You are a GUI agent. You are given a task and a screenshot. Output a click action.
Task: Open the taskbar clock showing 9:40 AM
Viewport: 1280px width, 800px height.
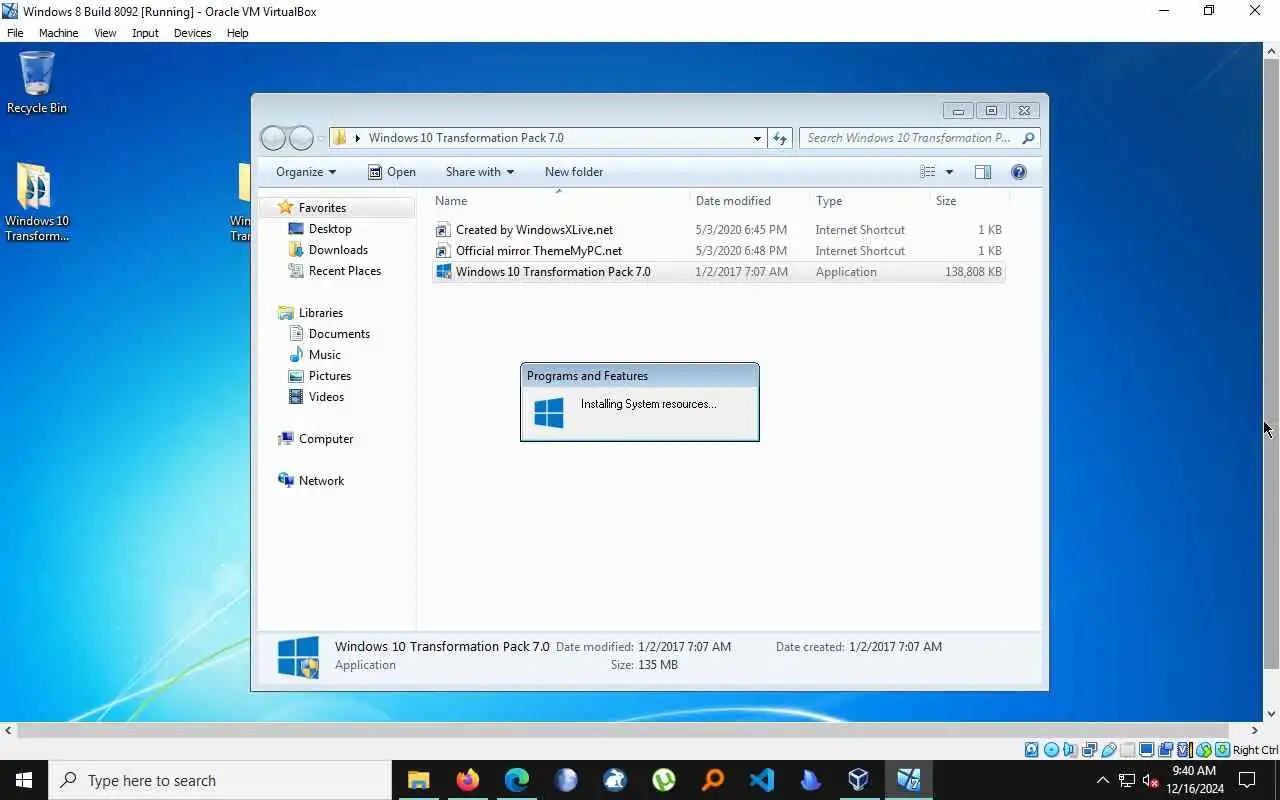click(x=1194, y=780)
